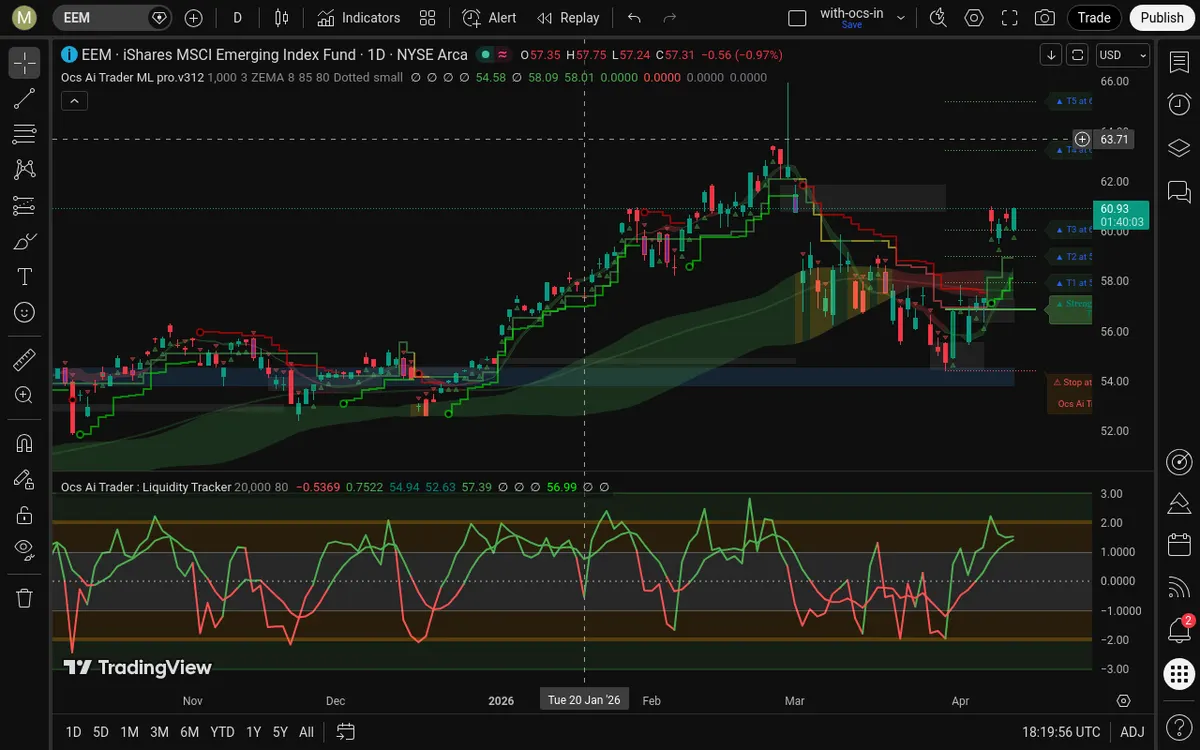Hide all drawings with eye icon
Screen dimensions: 1200x750
point(25,548)
